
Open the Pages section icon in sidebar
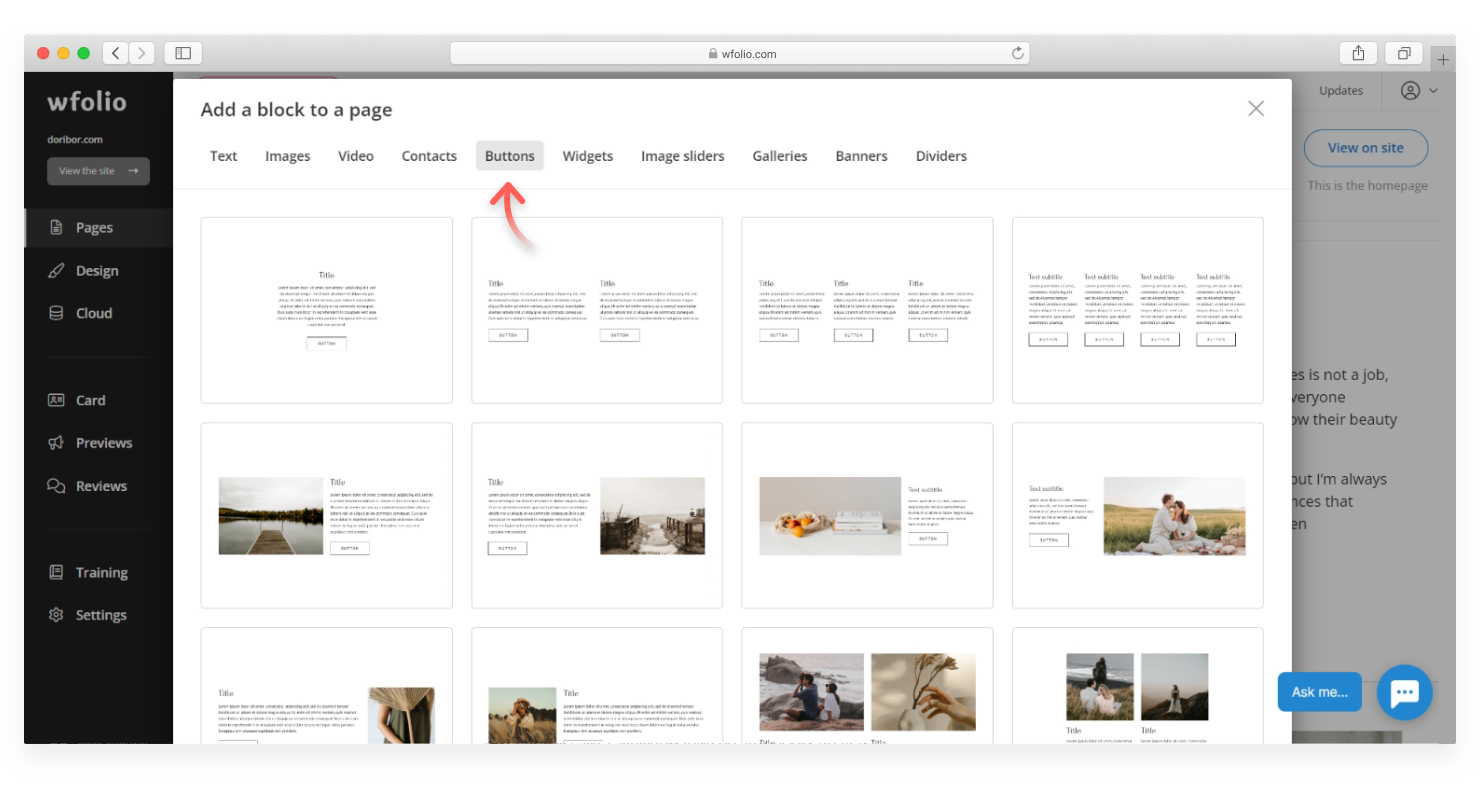[x=57, y=228]
